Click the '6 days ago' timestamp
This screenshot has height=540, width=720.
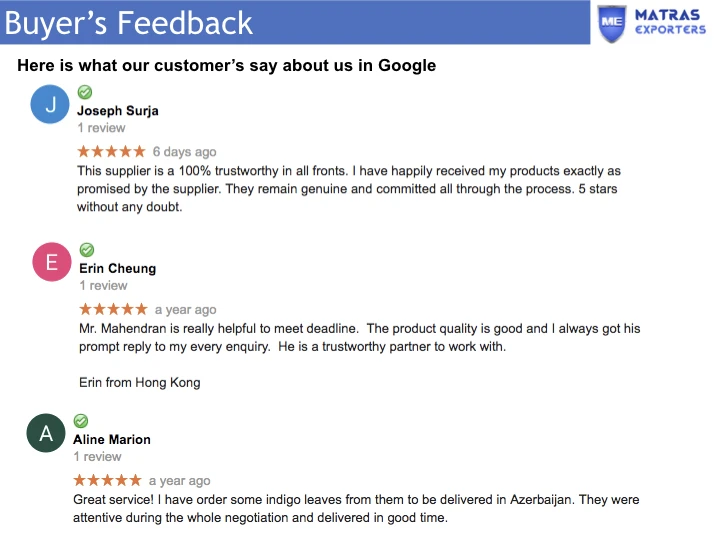(184, 152)
